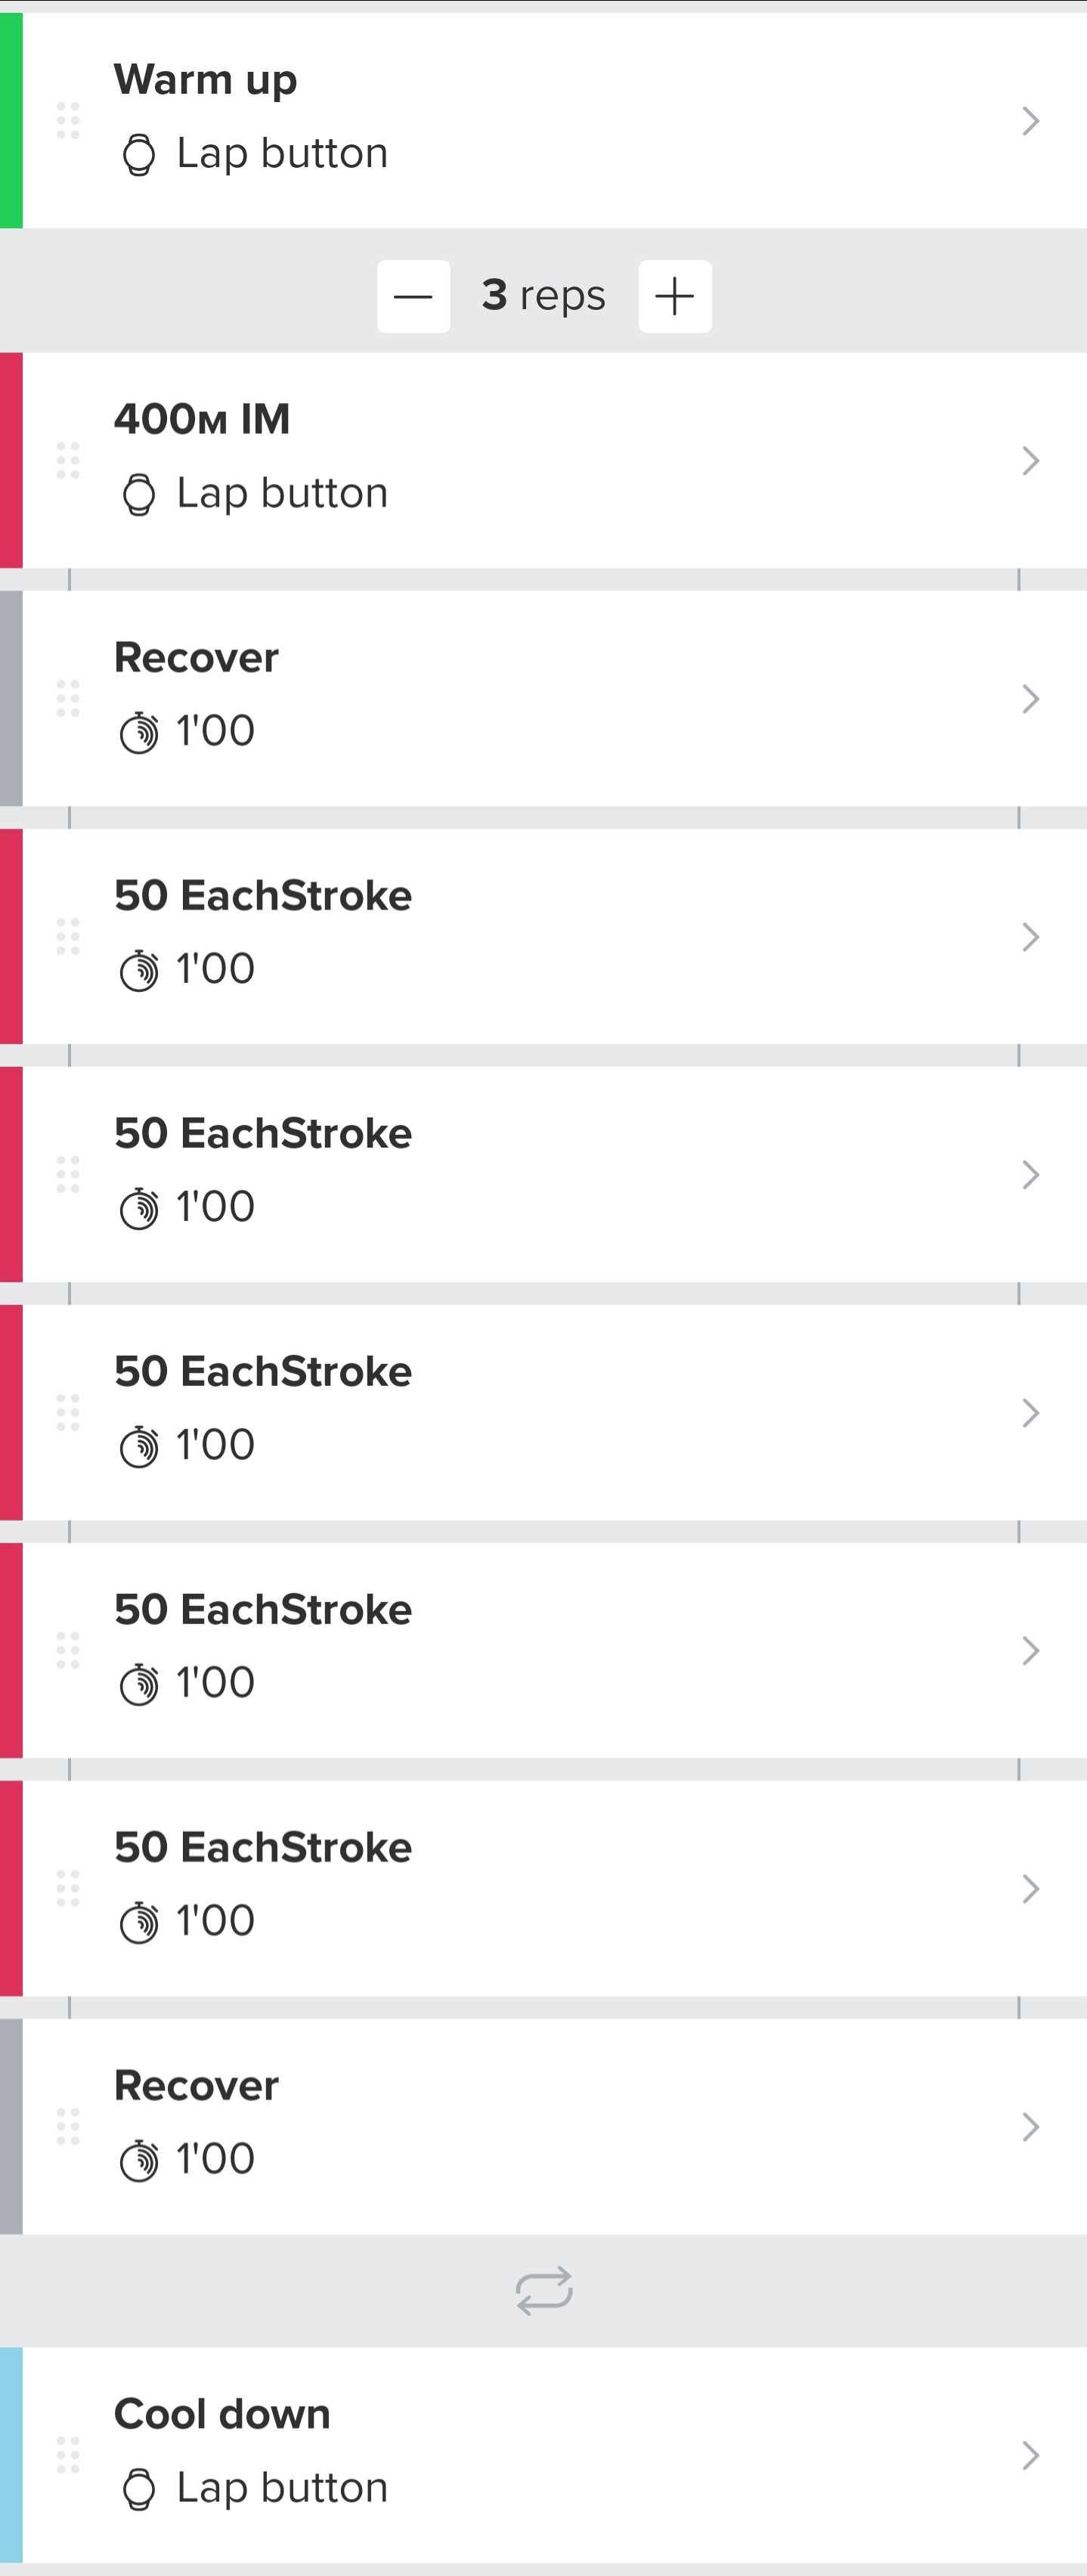The width and height of the screenshot is (1087, 2576).
Task: Tap the green Warm up color bar
Action: coord(11,121)
